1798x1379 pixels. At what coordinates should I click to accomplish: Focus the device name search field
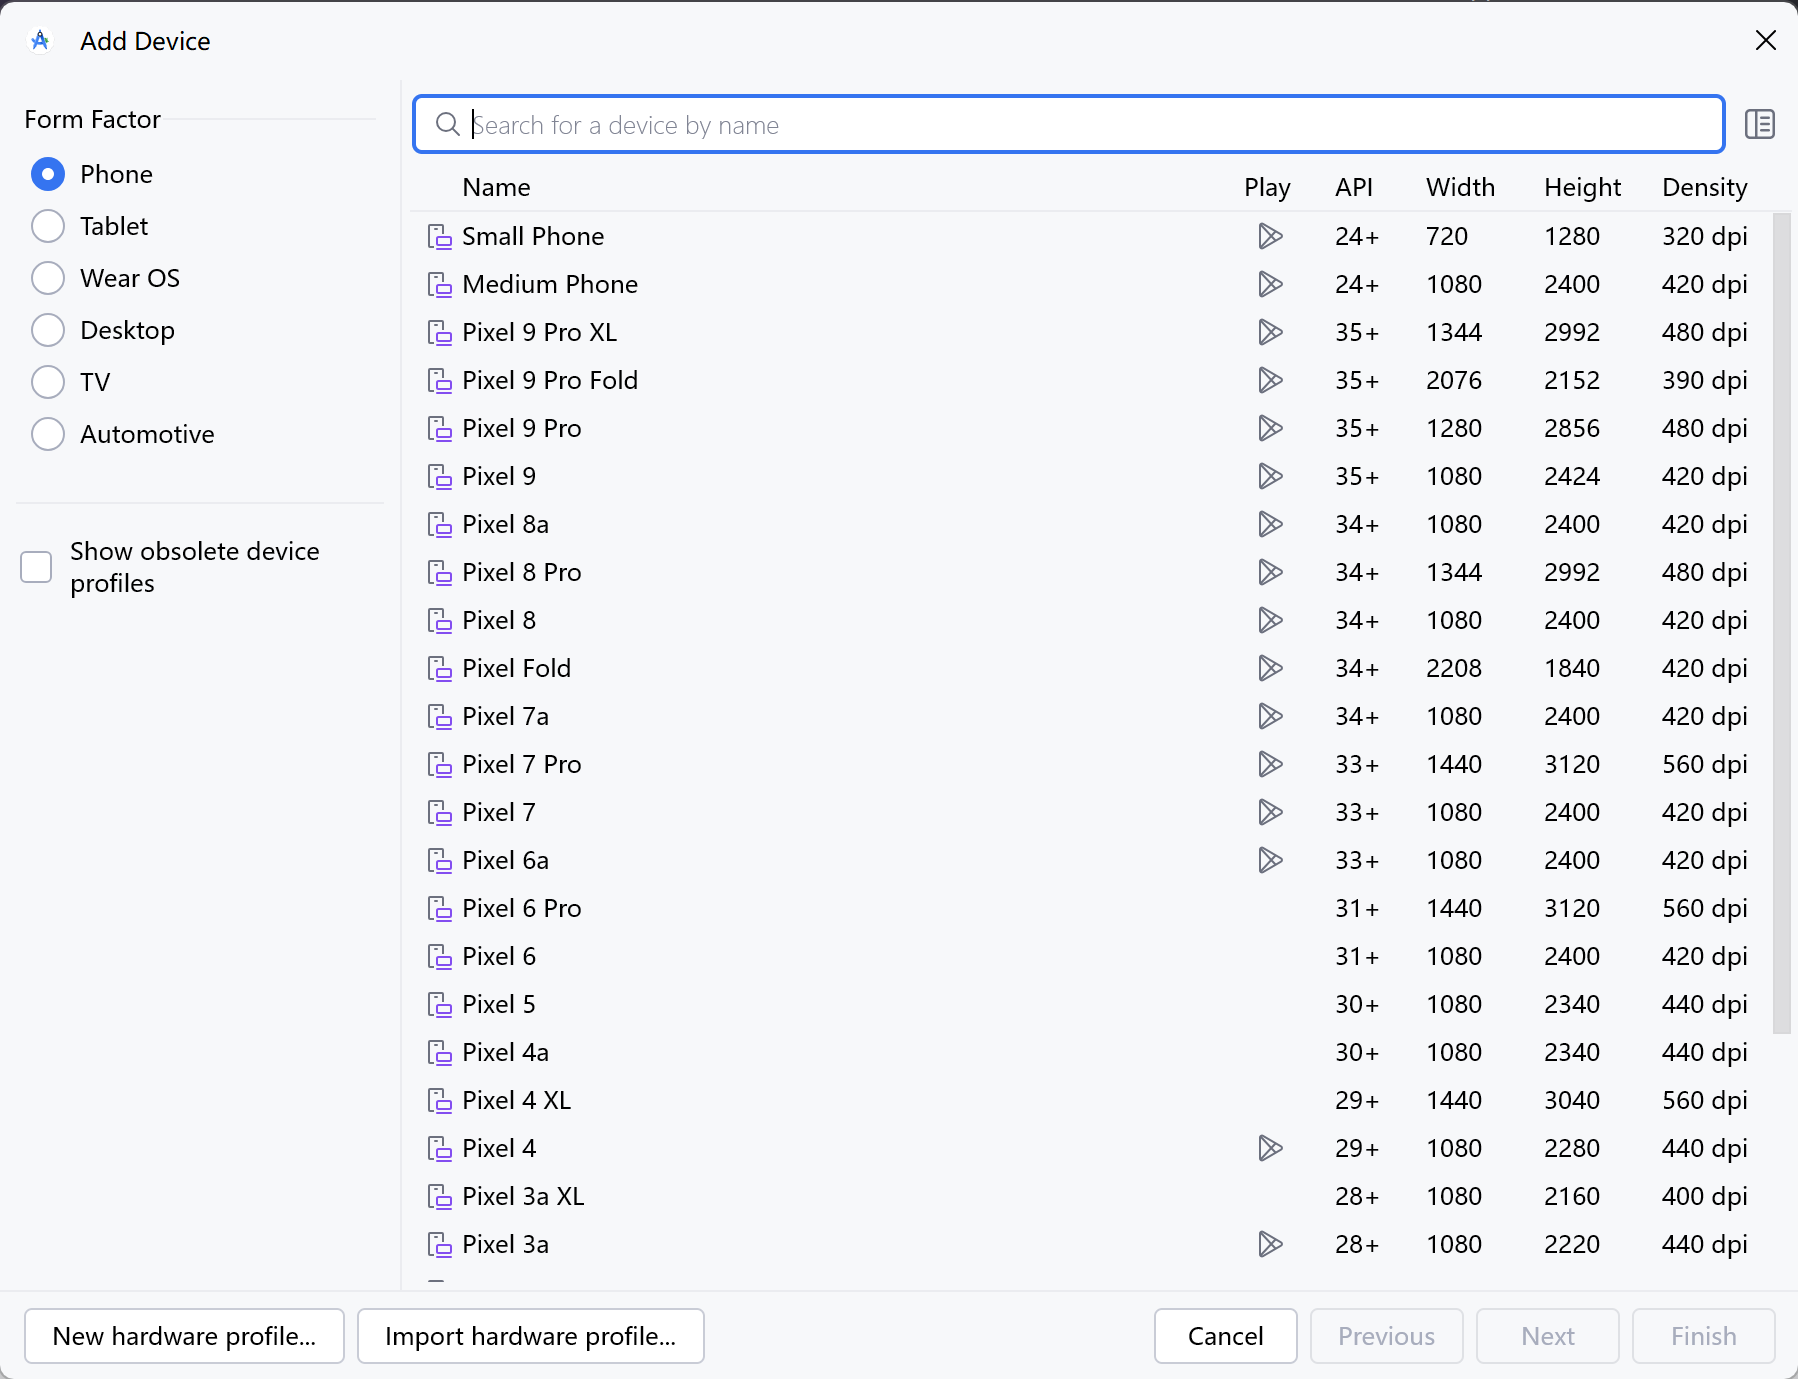click(x=1090, y=125)
